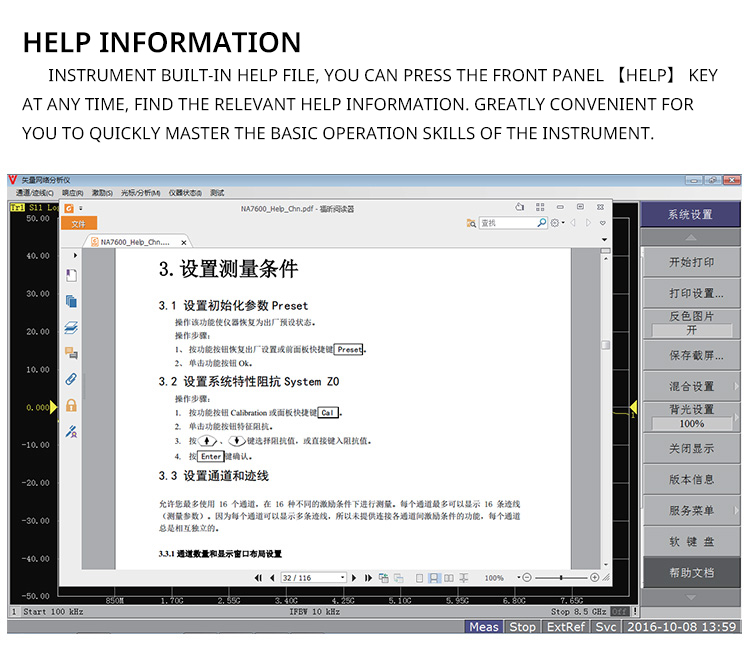750x665 pixels.
Task: Open the page number dropdown
Action: 342,578
